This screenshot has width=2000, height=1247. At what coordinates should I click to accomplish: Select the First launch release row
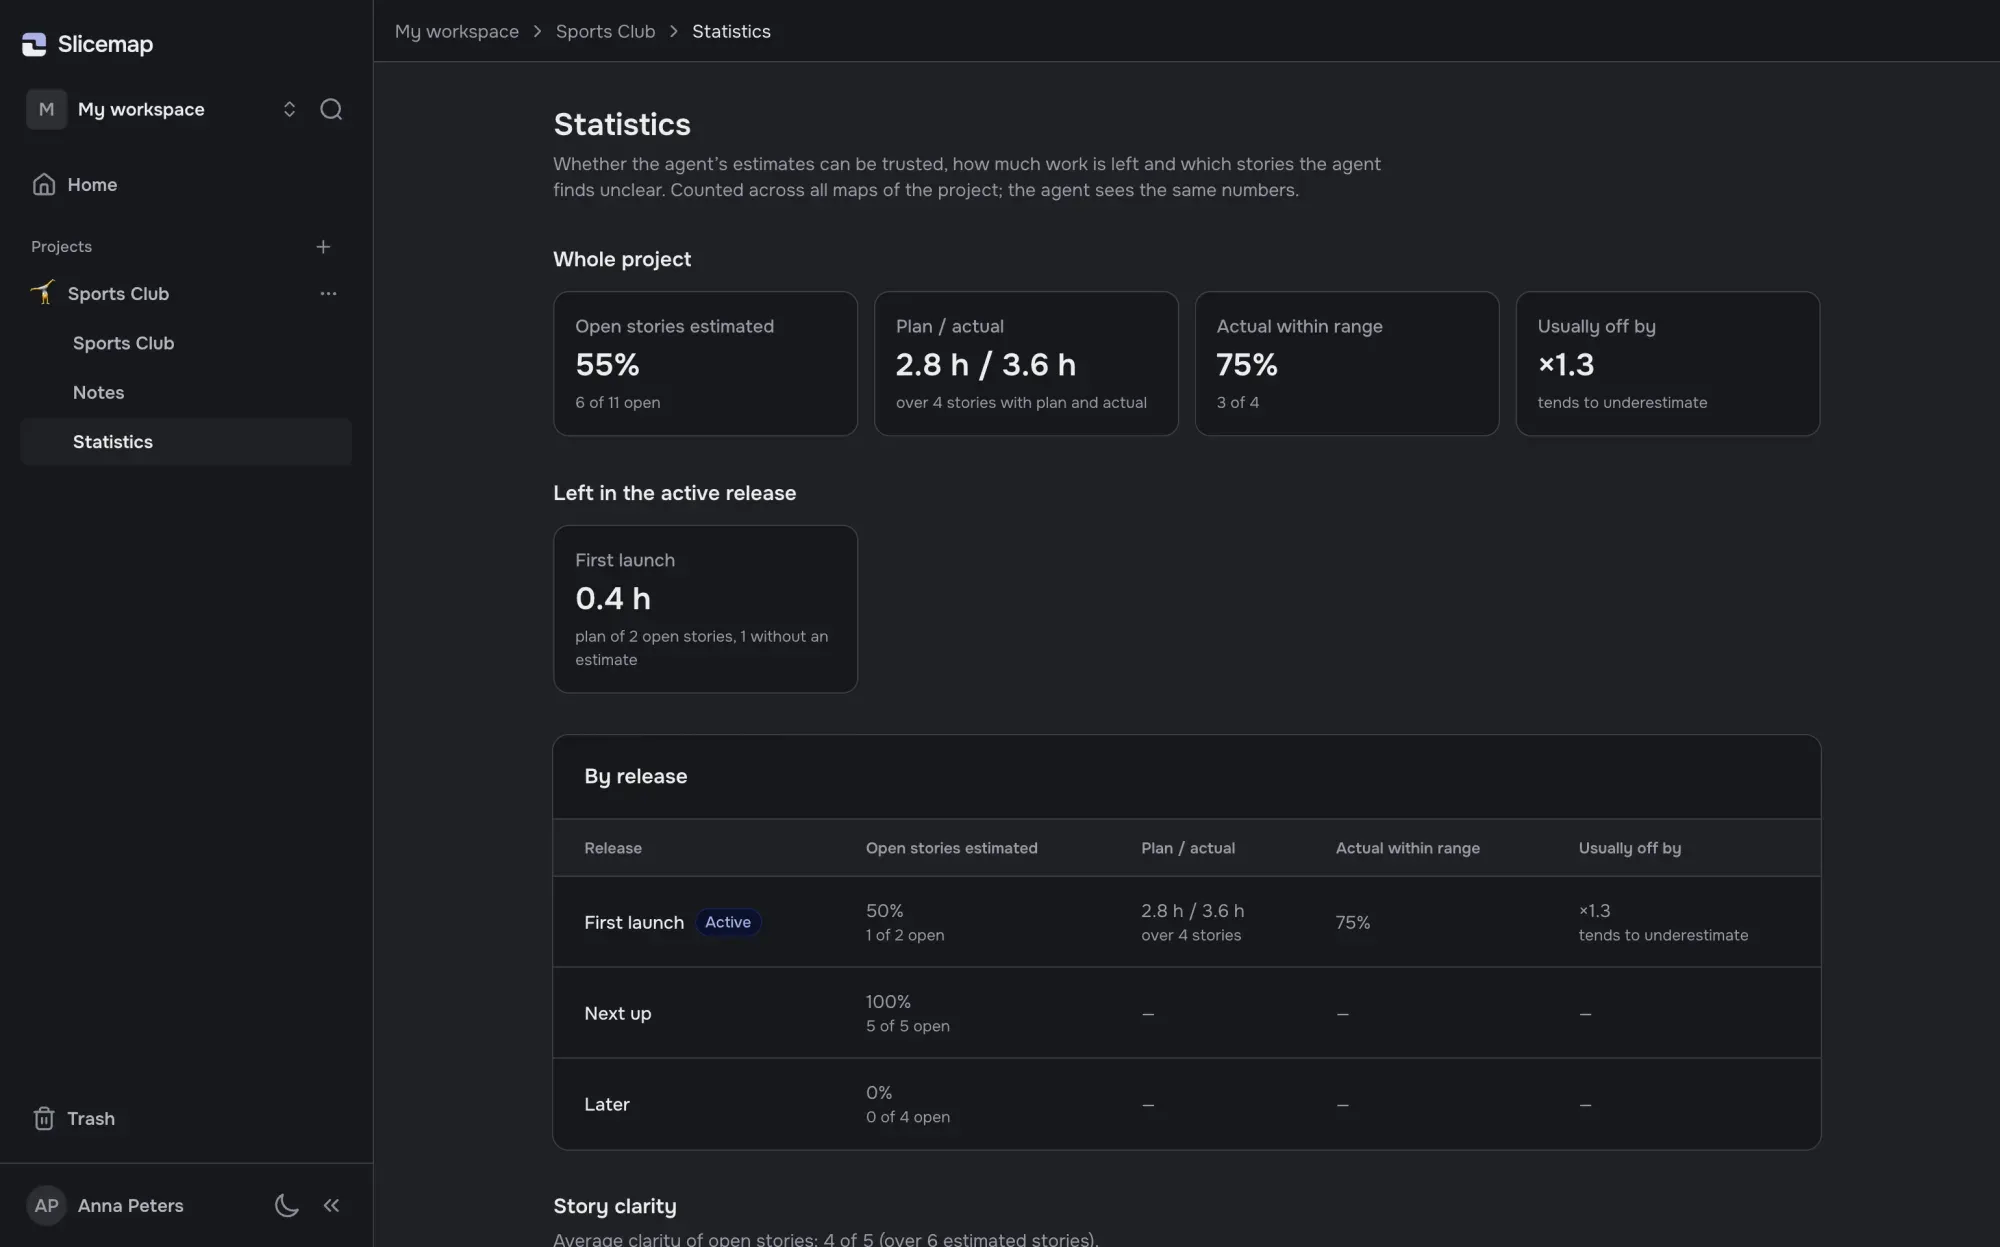[x=1187, y=922]
